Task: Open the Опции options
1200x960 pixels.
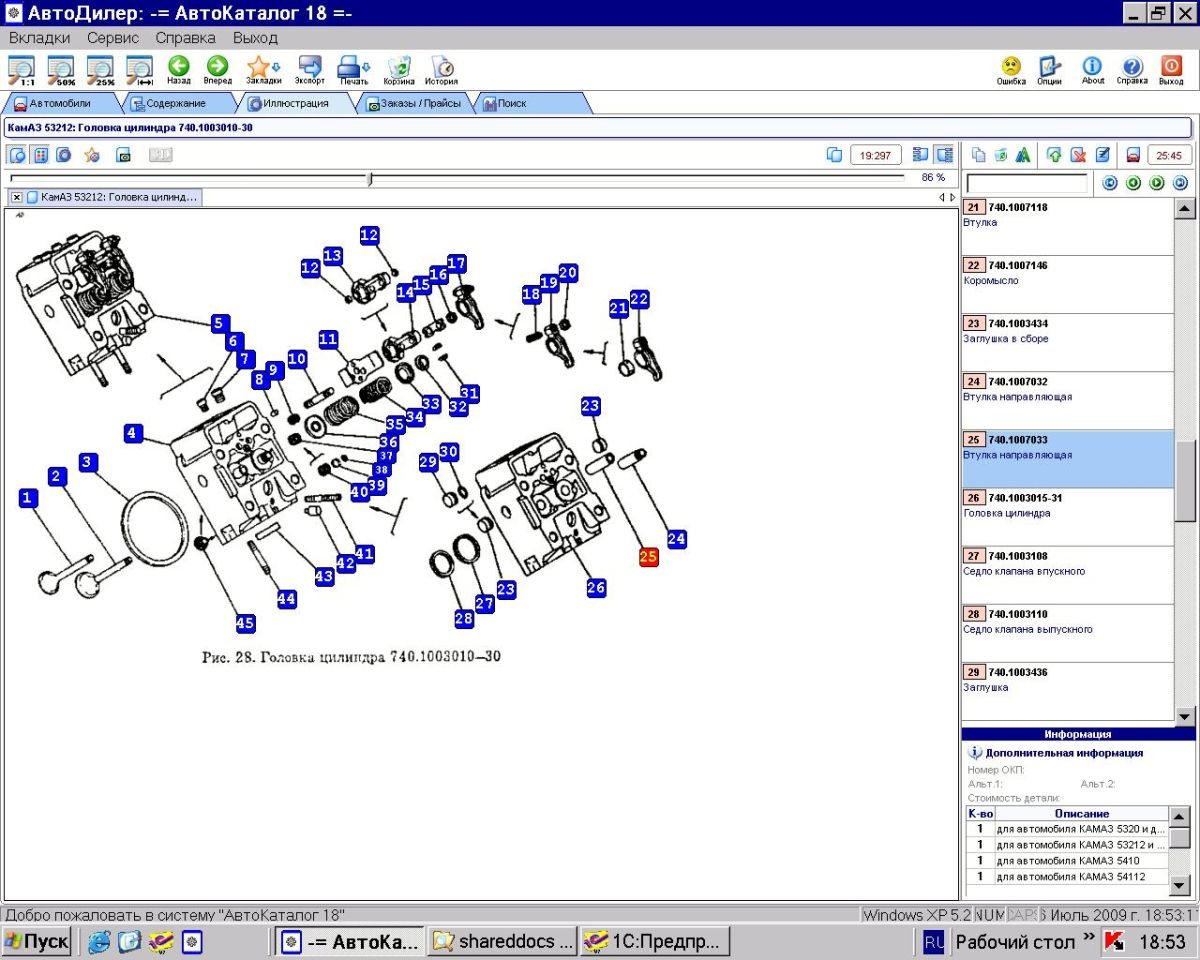Action: click(1049, 69)
